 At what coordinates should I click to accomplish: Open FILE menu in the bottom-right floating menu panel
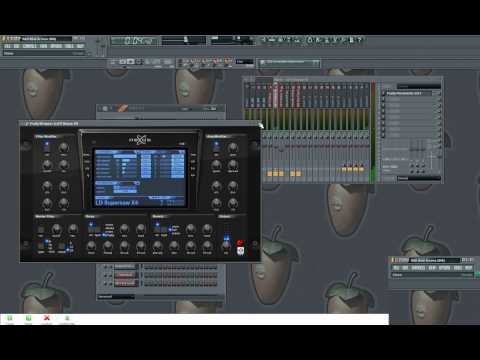point(396,268)
